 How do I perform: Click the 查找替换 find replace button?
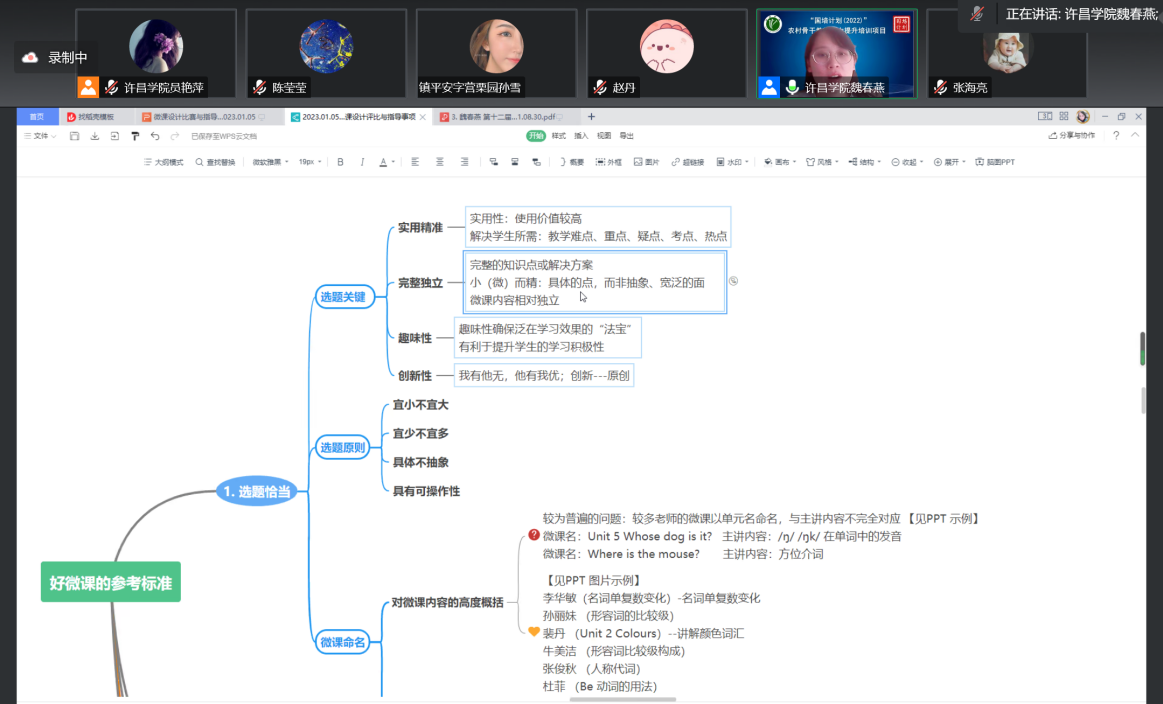[x=215, y=162]
